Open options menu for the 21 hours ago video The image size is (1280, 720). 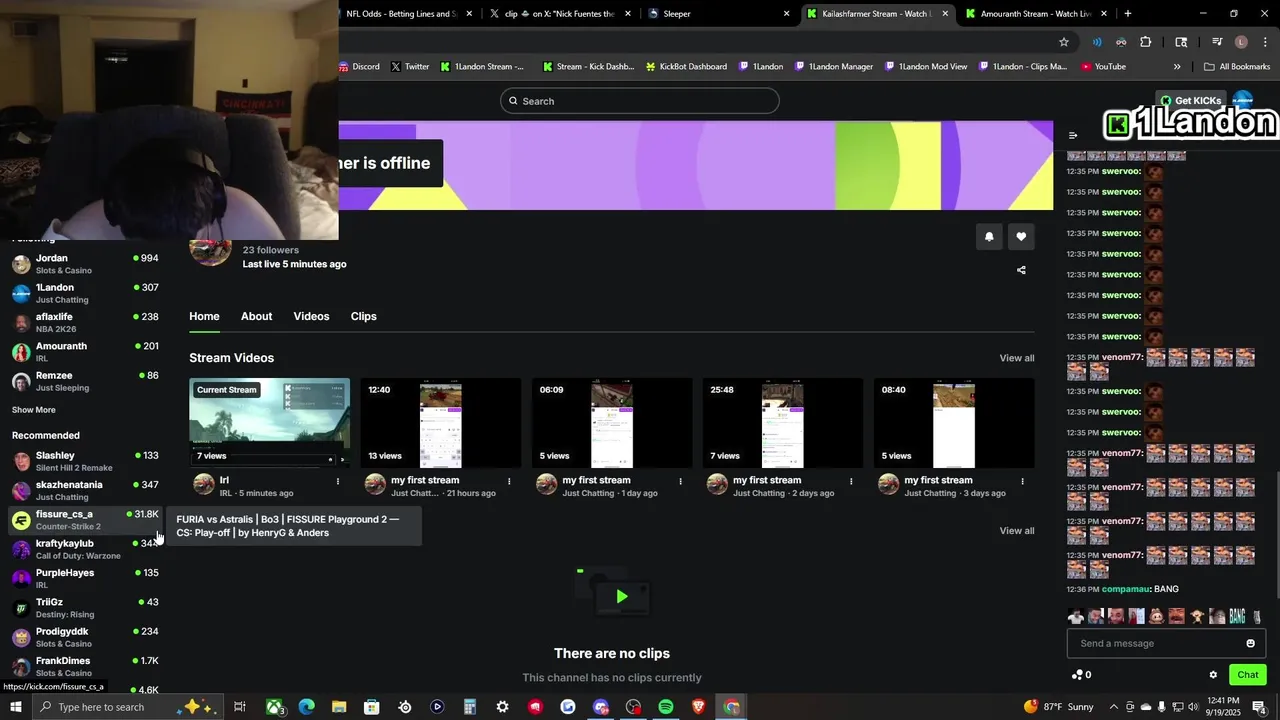pyautogui.click(x=509, y=481)
